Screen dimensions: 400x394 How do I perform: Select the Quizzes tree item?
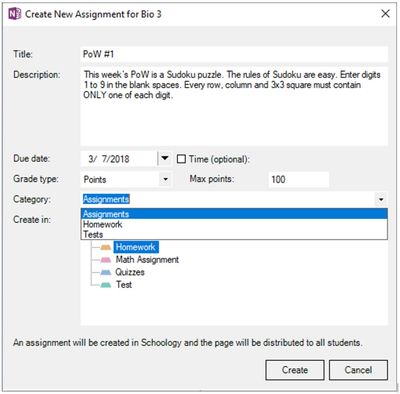[130, 272]
